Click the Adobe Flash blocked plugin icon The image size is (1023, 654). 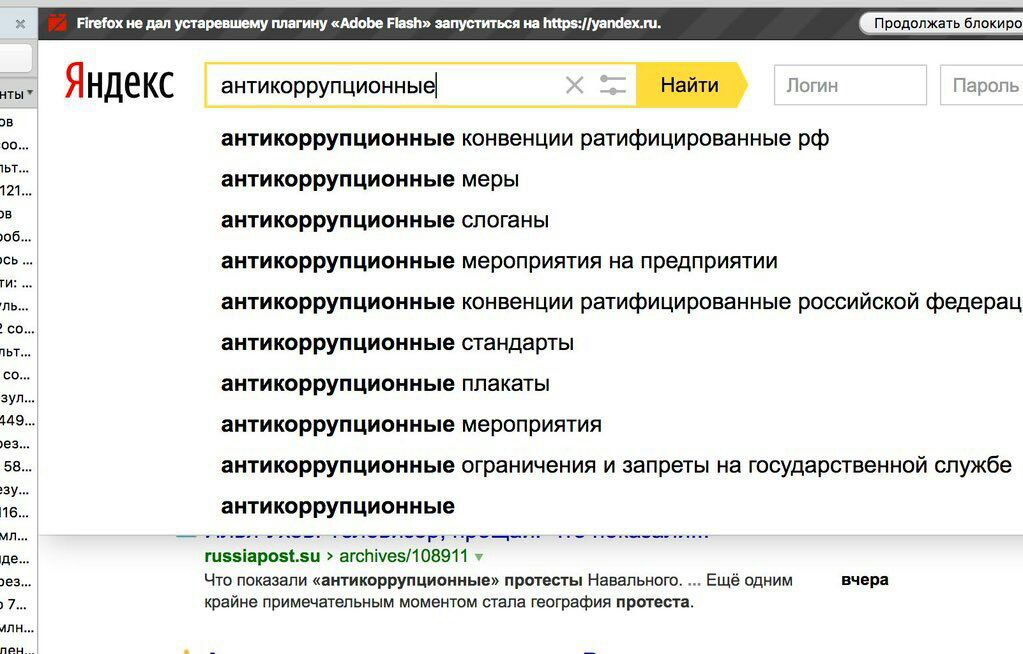tap(57, 23)
